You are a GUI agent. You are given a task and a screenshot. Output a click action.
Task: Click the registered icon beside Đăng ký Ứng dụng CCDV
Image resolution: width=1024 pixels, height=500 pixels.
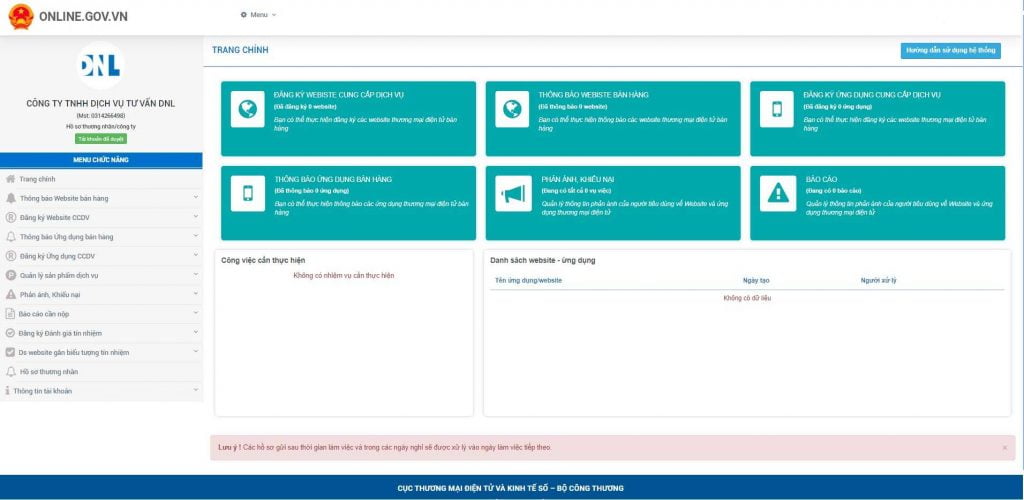pyautogui.click(x=10, y=256)
